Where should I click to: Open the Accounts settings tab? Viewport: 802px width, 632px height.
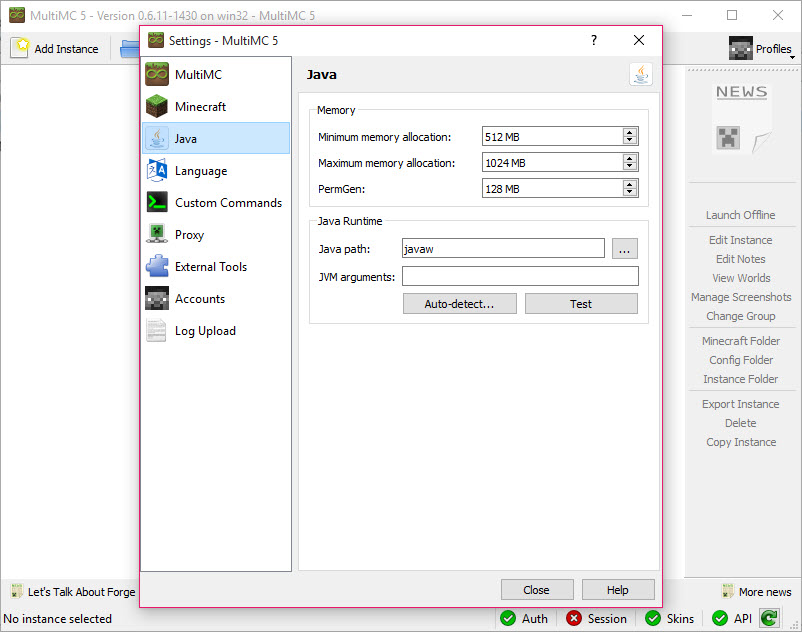tap(216, 299)
